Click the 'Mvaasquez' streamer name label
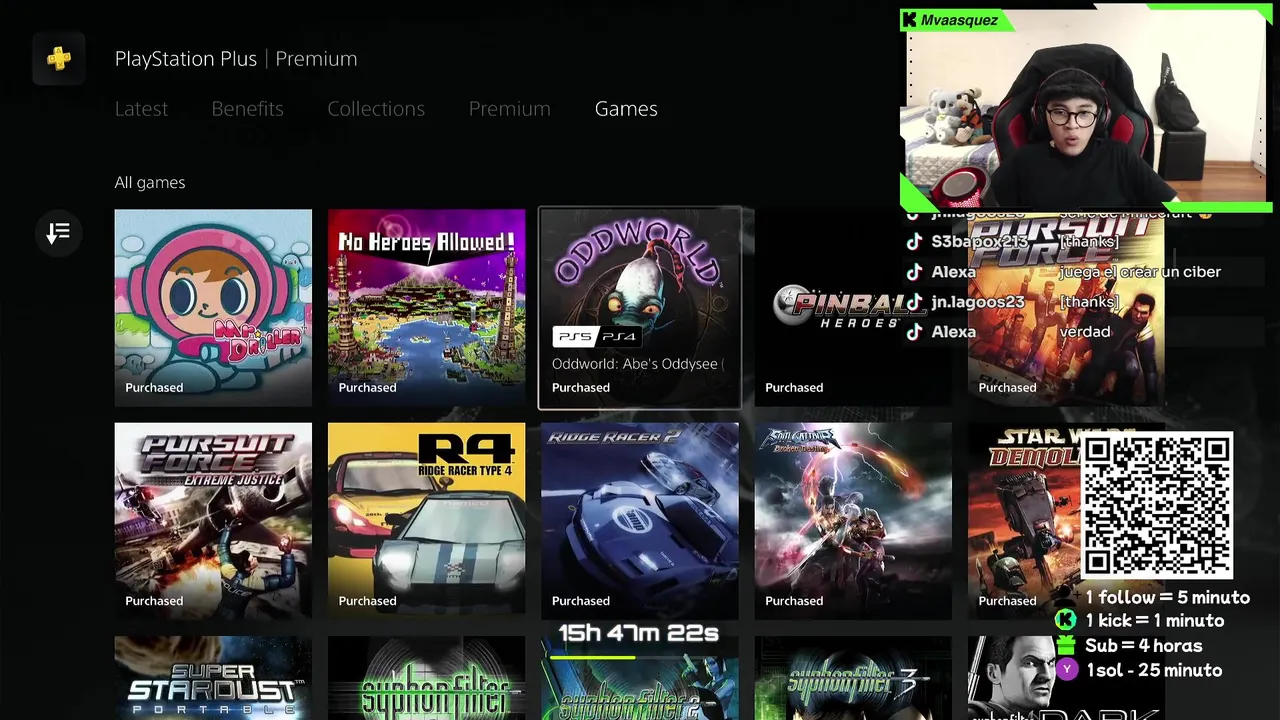 (x=959, y=20)
